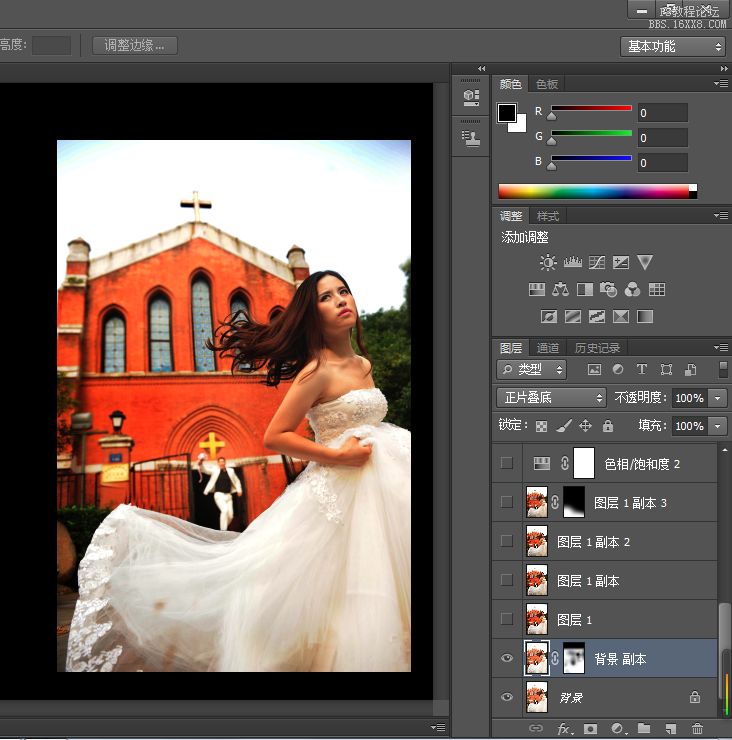Viewport: 732px width, 740px height.
Task: Filter layers by pixel layers
Action: pyautogui.click(x=594, y=370)
